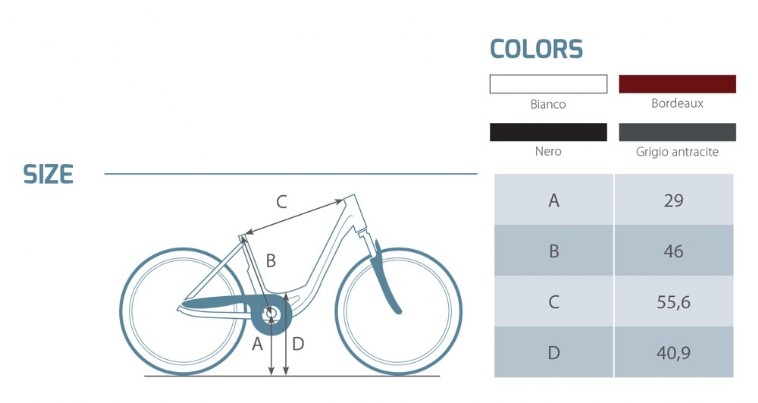Select the B row label cell
758x403 pixels.
click(x=553, y=251)
